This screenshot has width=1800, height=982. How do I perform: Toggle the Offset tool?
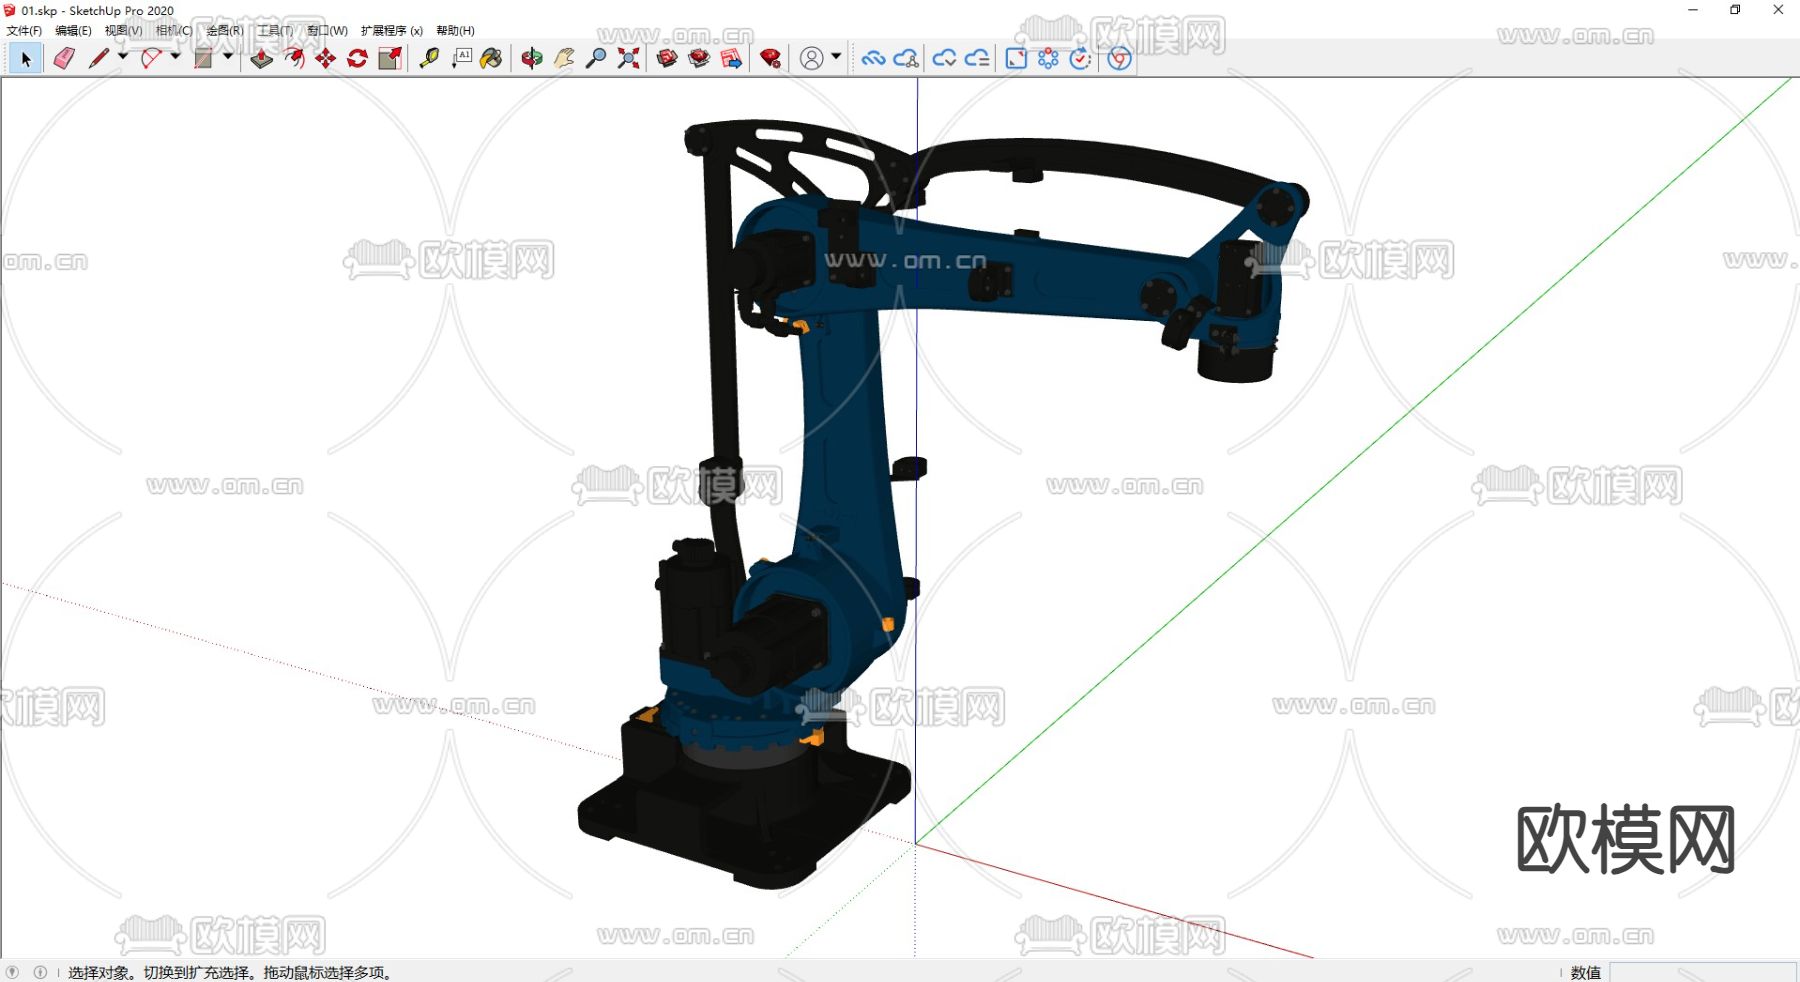[x=293, y=59]
